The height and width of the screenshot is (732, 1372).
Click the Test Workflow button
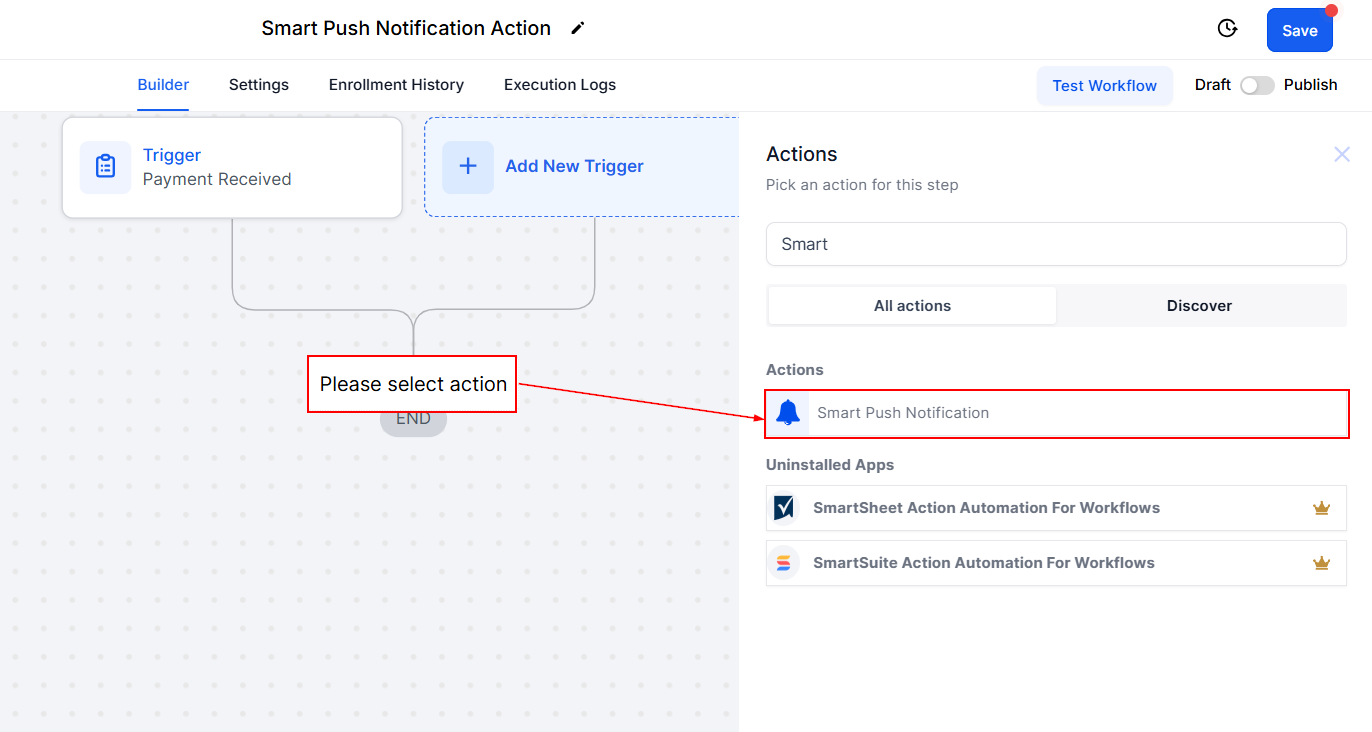tap(1104, 86)
